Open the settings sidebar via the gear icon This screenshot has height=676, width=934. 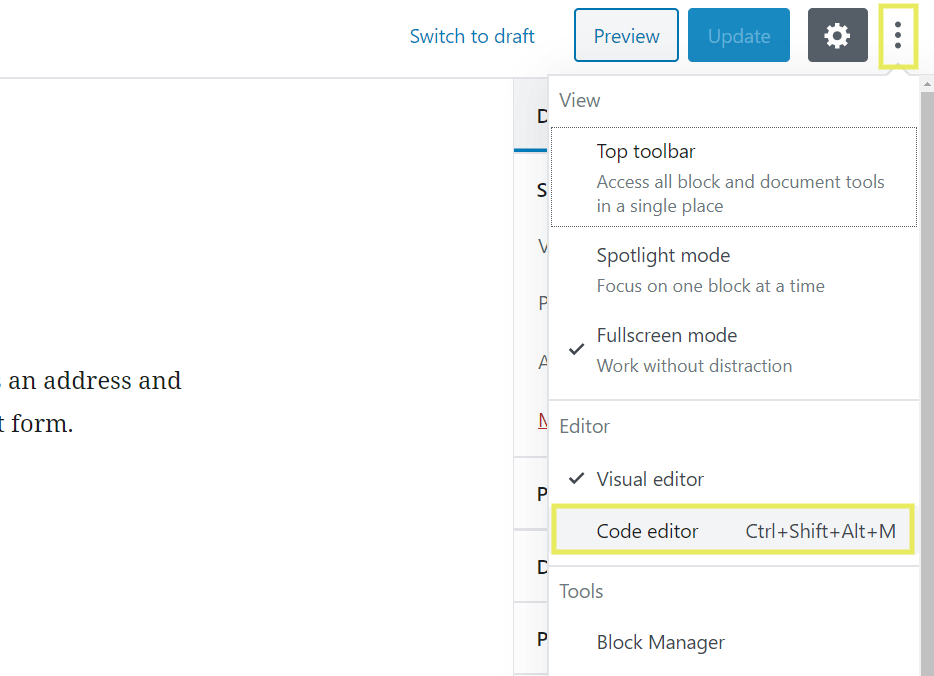[x=837, y=35]
